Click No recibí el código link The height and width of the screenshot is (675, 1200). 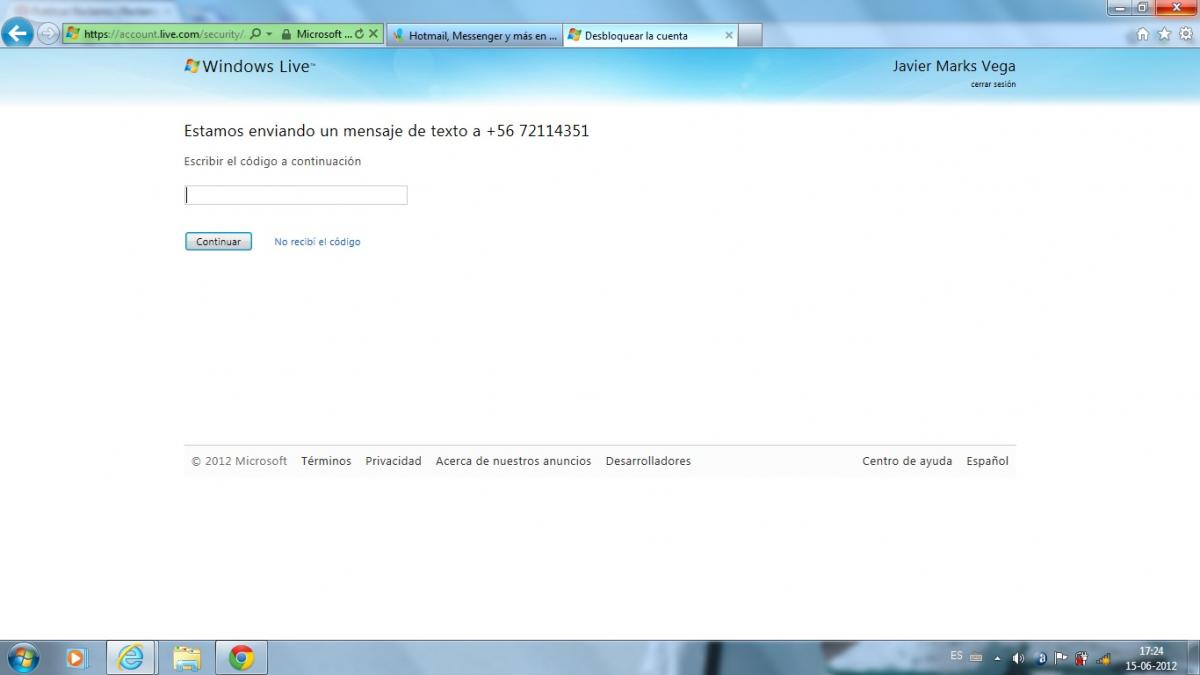(x=317, y=242)
